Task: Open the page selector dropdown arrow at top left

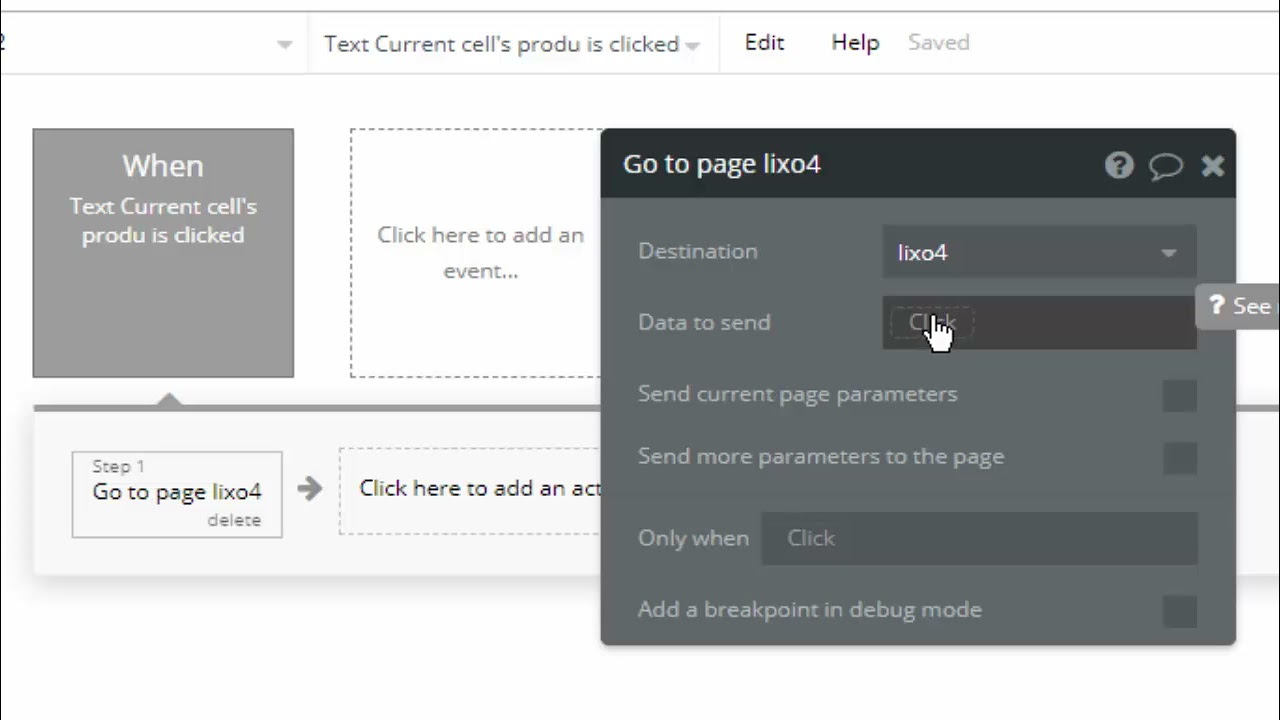Action: click(284, 45)
